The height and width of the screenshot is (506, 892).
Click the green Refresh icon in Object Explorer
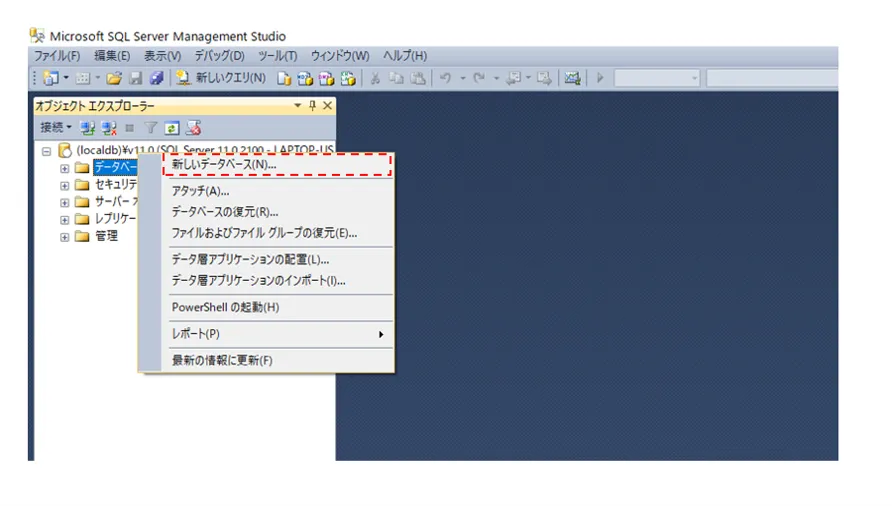[x=172, y=128]
